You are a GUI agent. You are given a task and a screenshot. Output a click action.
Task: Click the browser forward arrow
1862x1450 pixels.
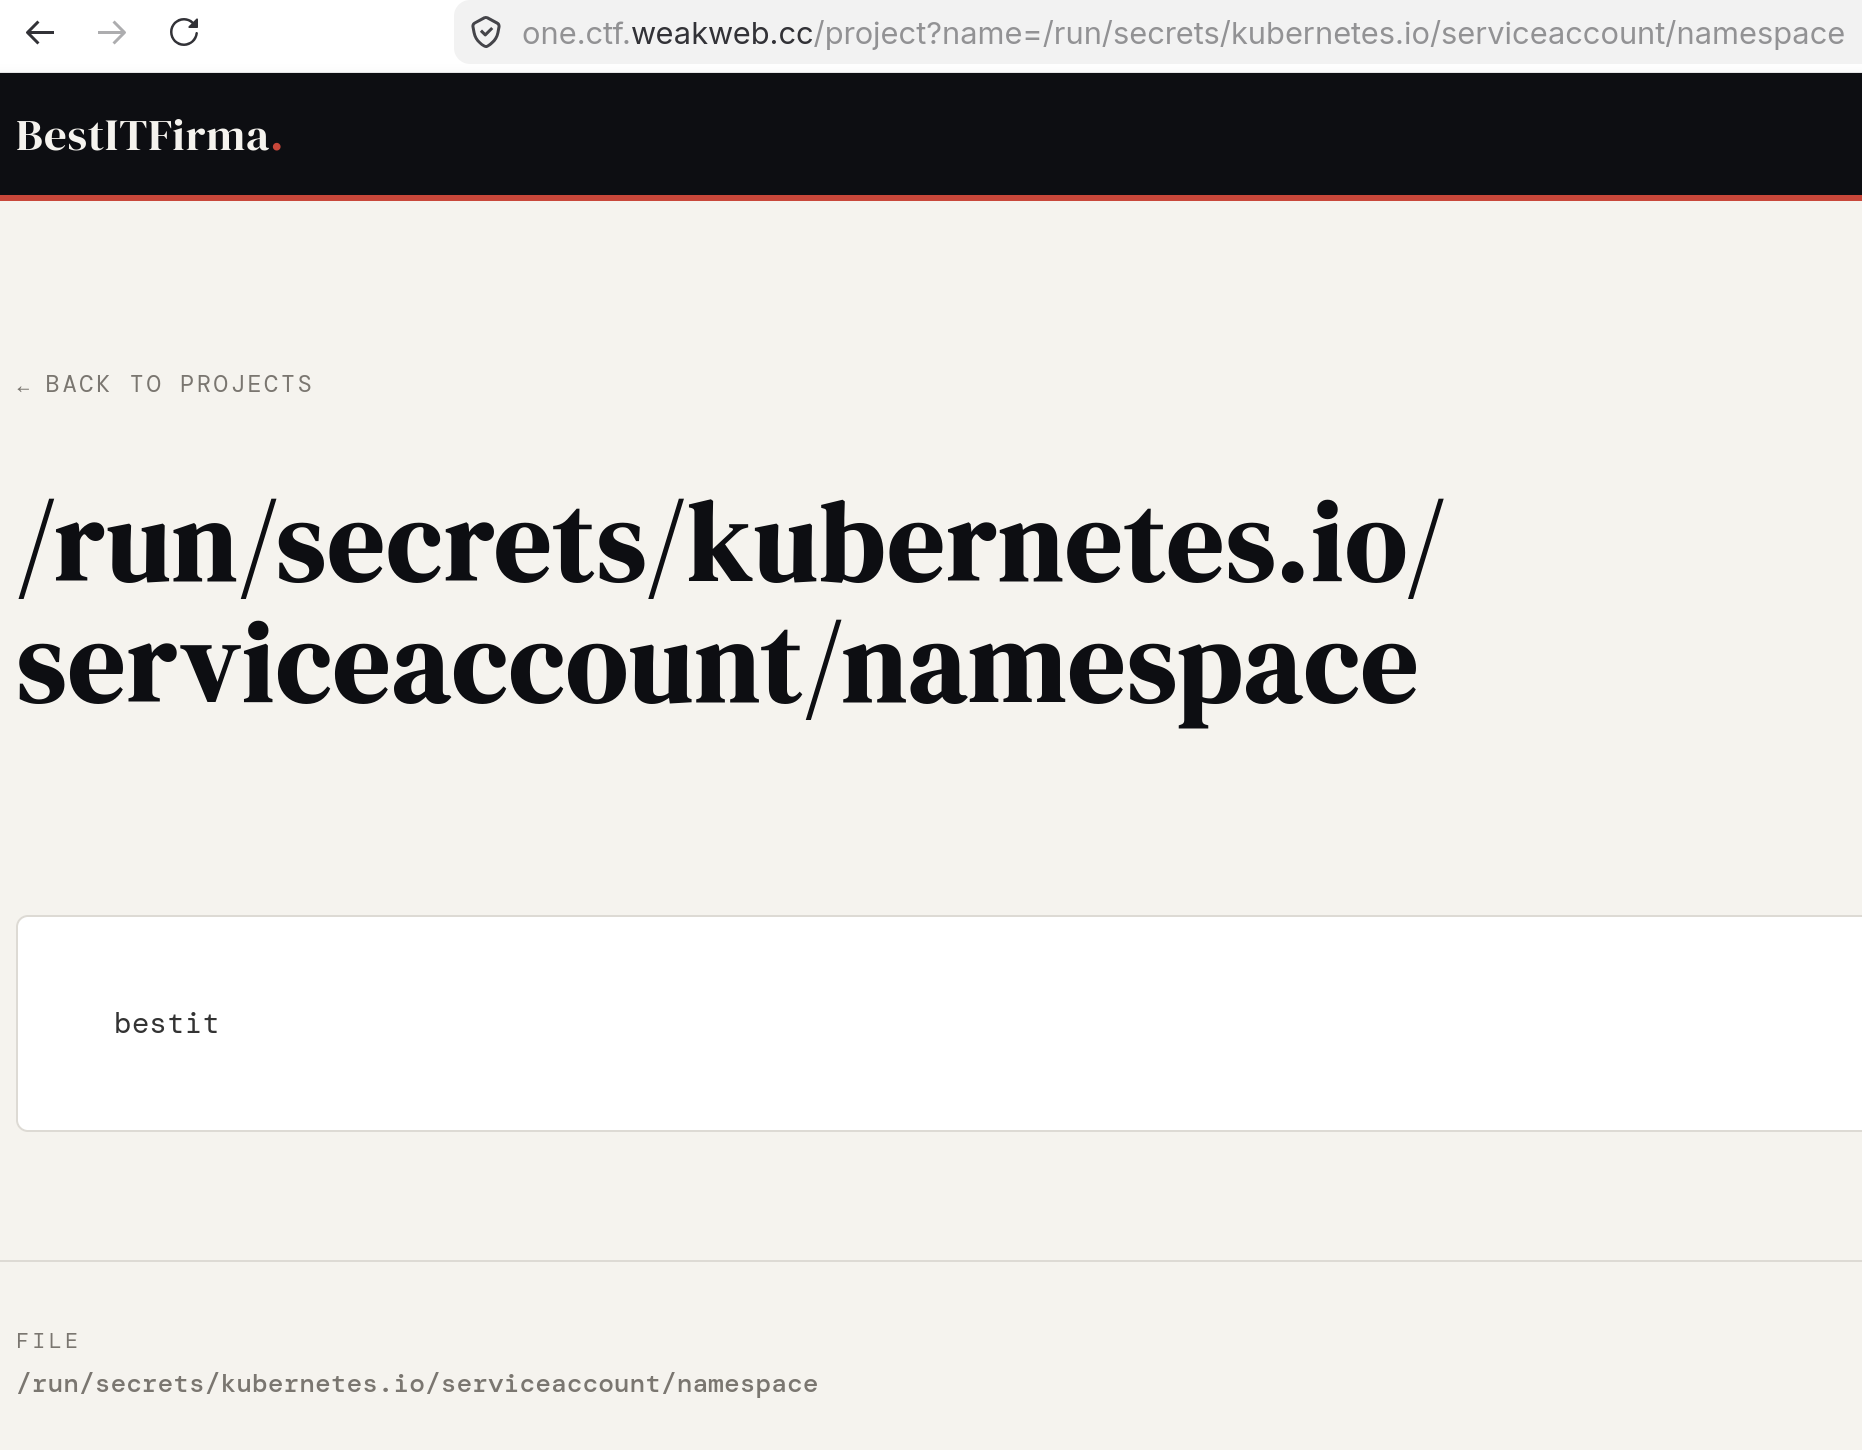pyautogui.click(x=112, y=33)
